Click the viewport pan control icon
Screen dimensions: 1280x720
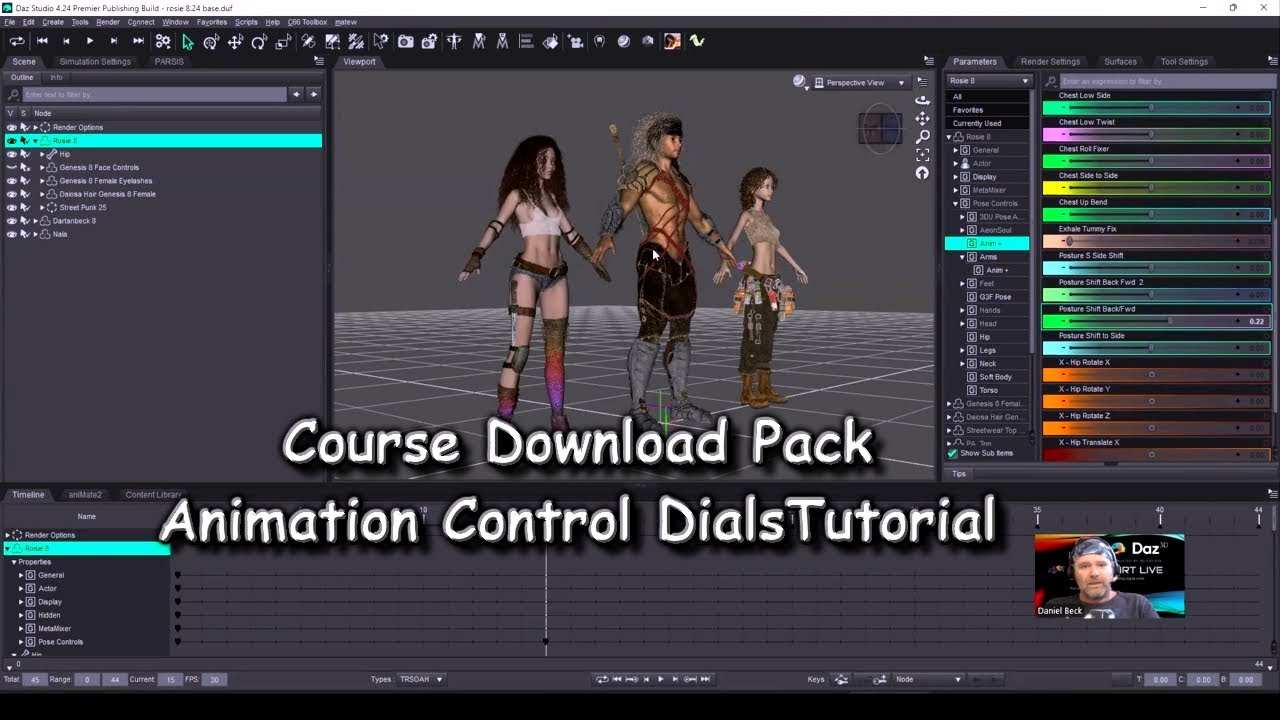[x=922, y=118]
